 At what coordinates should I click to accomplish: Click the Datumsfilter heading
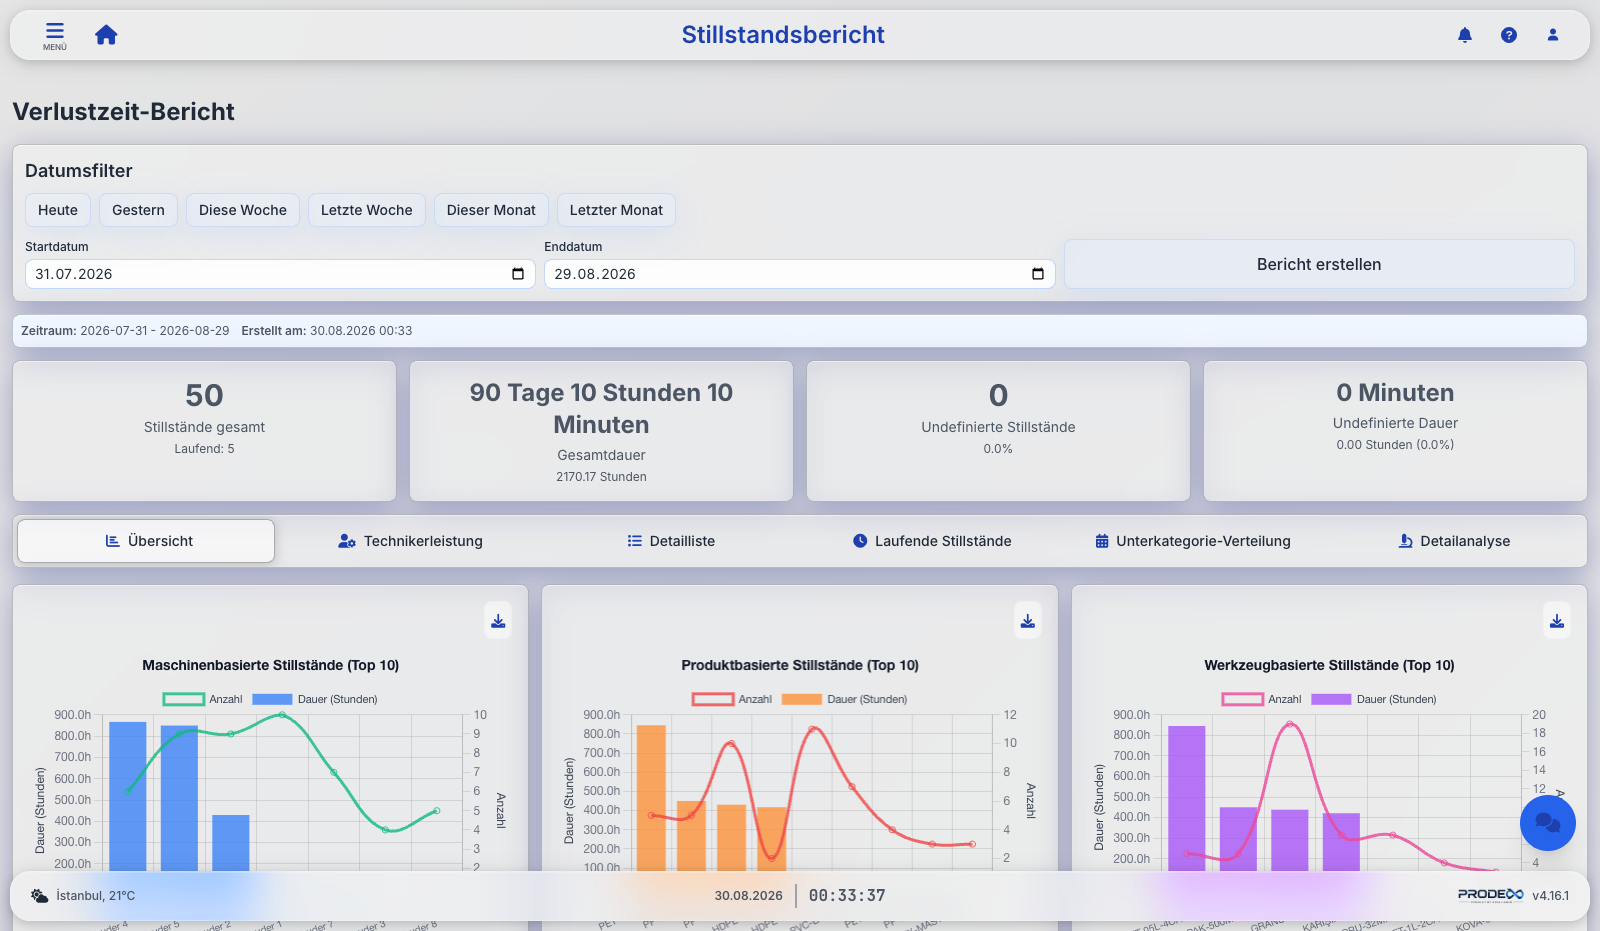tap(79, 171)
